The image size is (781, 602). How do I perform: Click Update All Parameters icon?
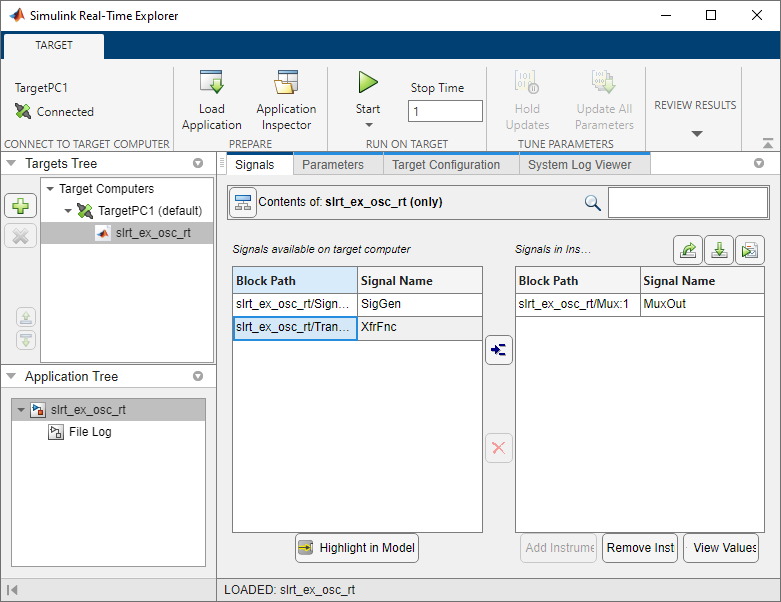click(604, 82)
